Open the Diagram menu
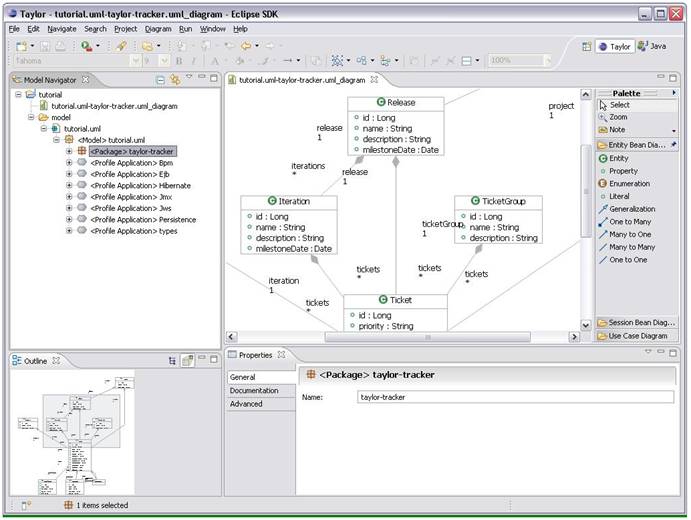Image resolution: width=691 pixels, height=520 pixels. coord(158,29)
